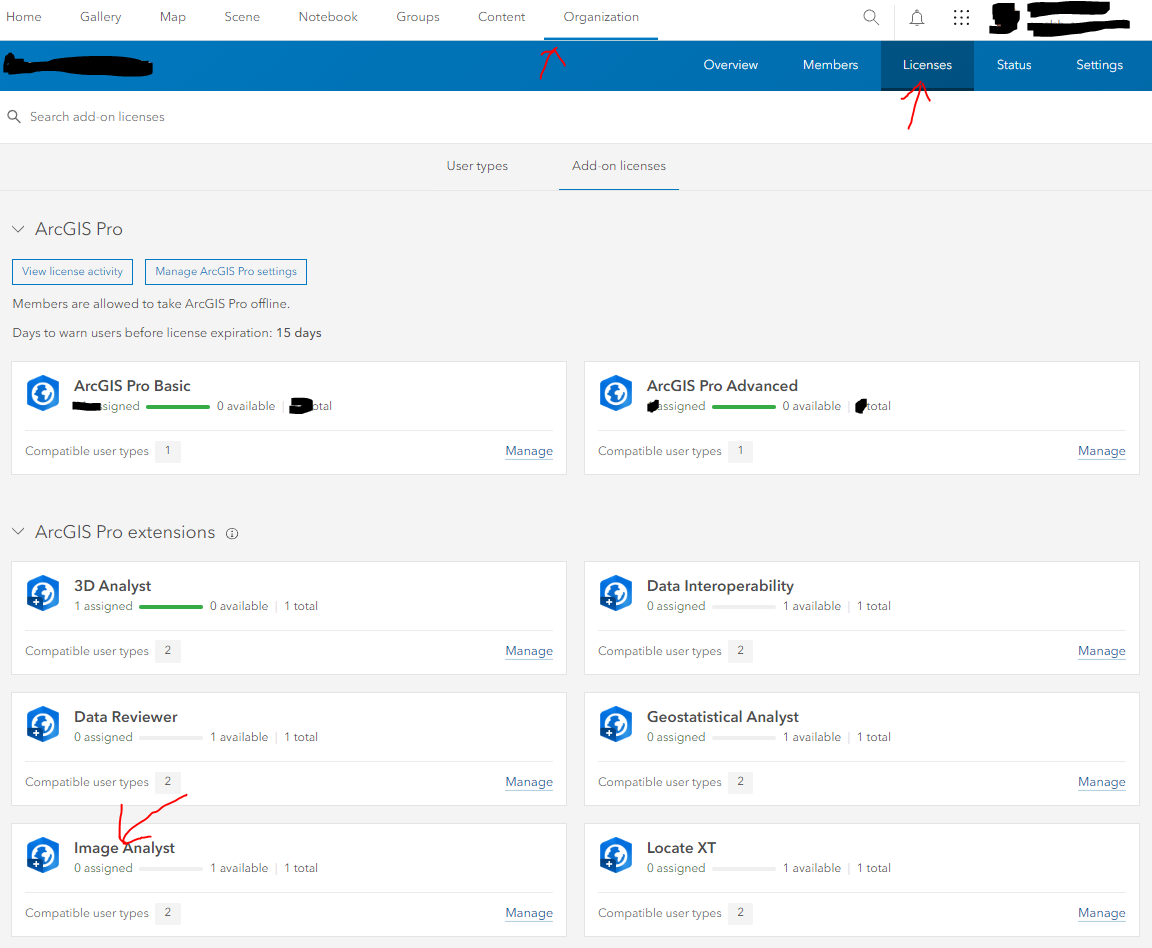1152x948 pixels.
Task: Click the Data Reviewer extension icon
Action: [x=42, y=724]
